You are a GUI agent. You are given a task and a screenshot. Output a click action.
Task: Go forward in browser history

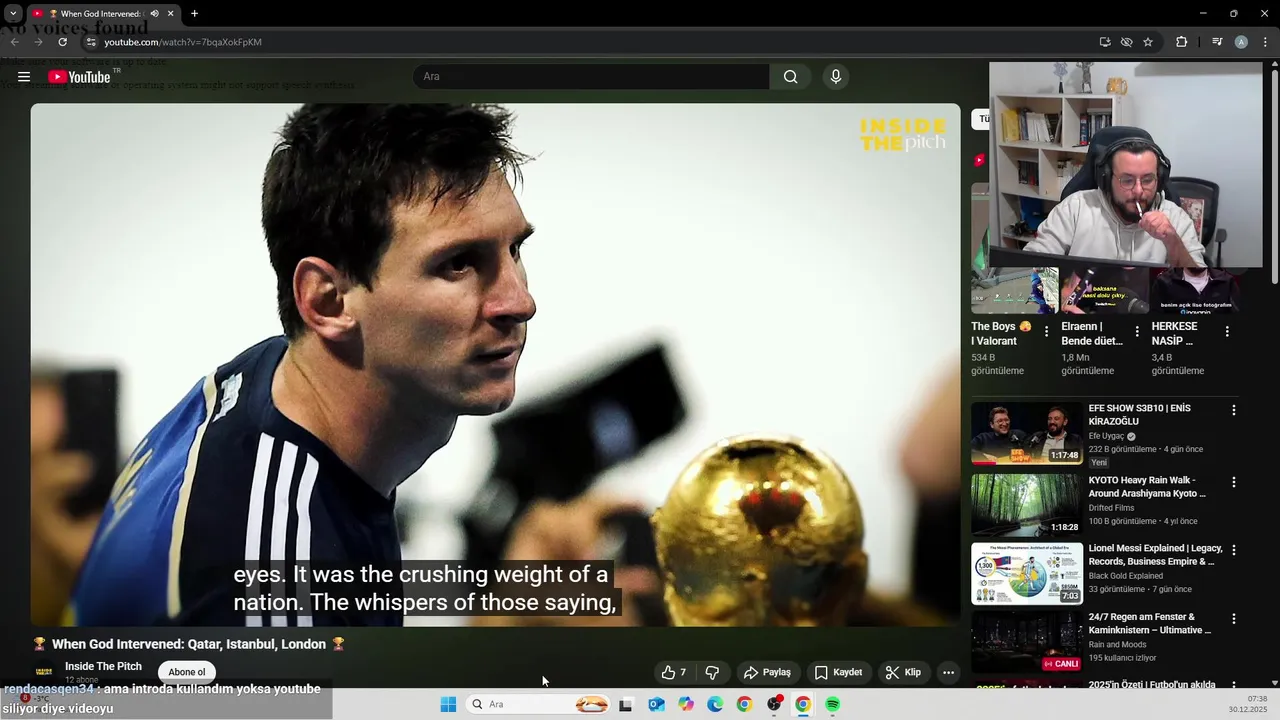point(38,42)
